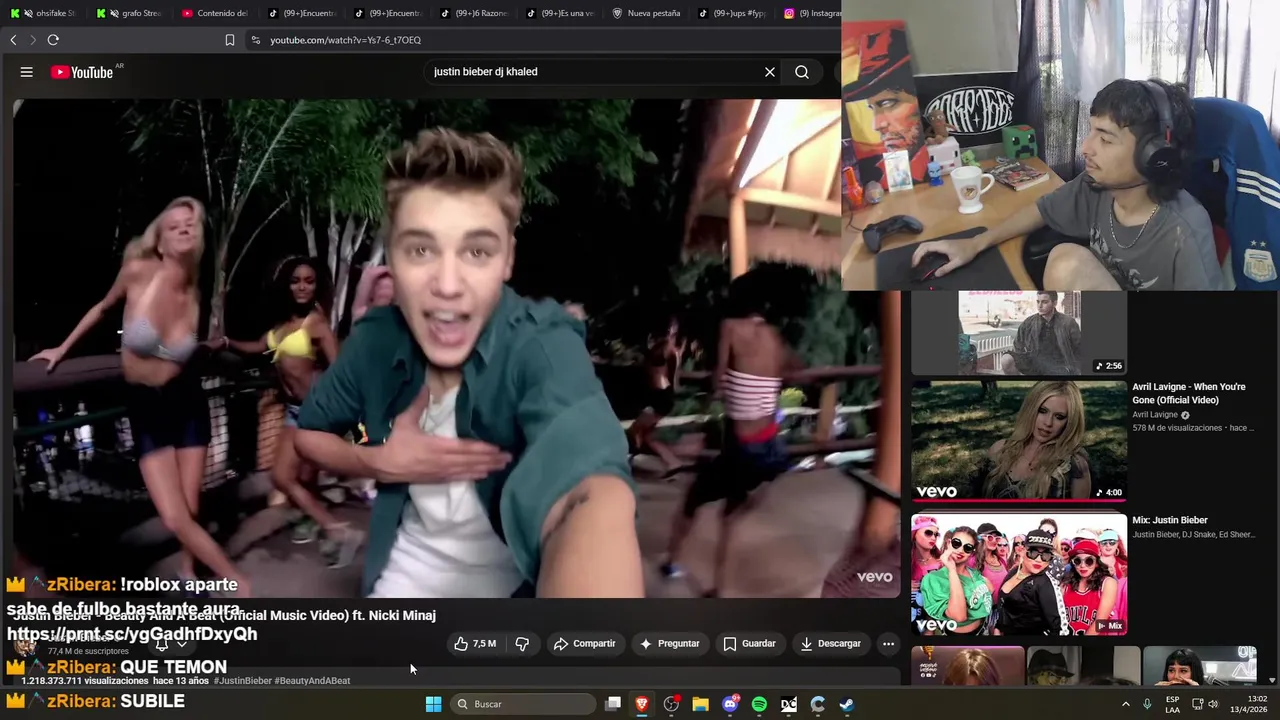Open the ESP LAA language switcher
Image resolution: width=1280 pixels, height=720 pixels.
click(x=1172, y=704)
